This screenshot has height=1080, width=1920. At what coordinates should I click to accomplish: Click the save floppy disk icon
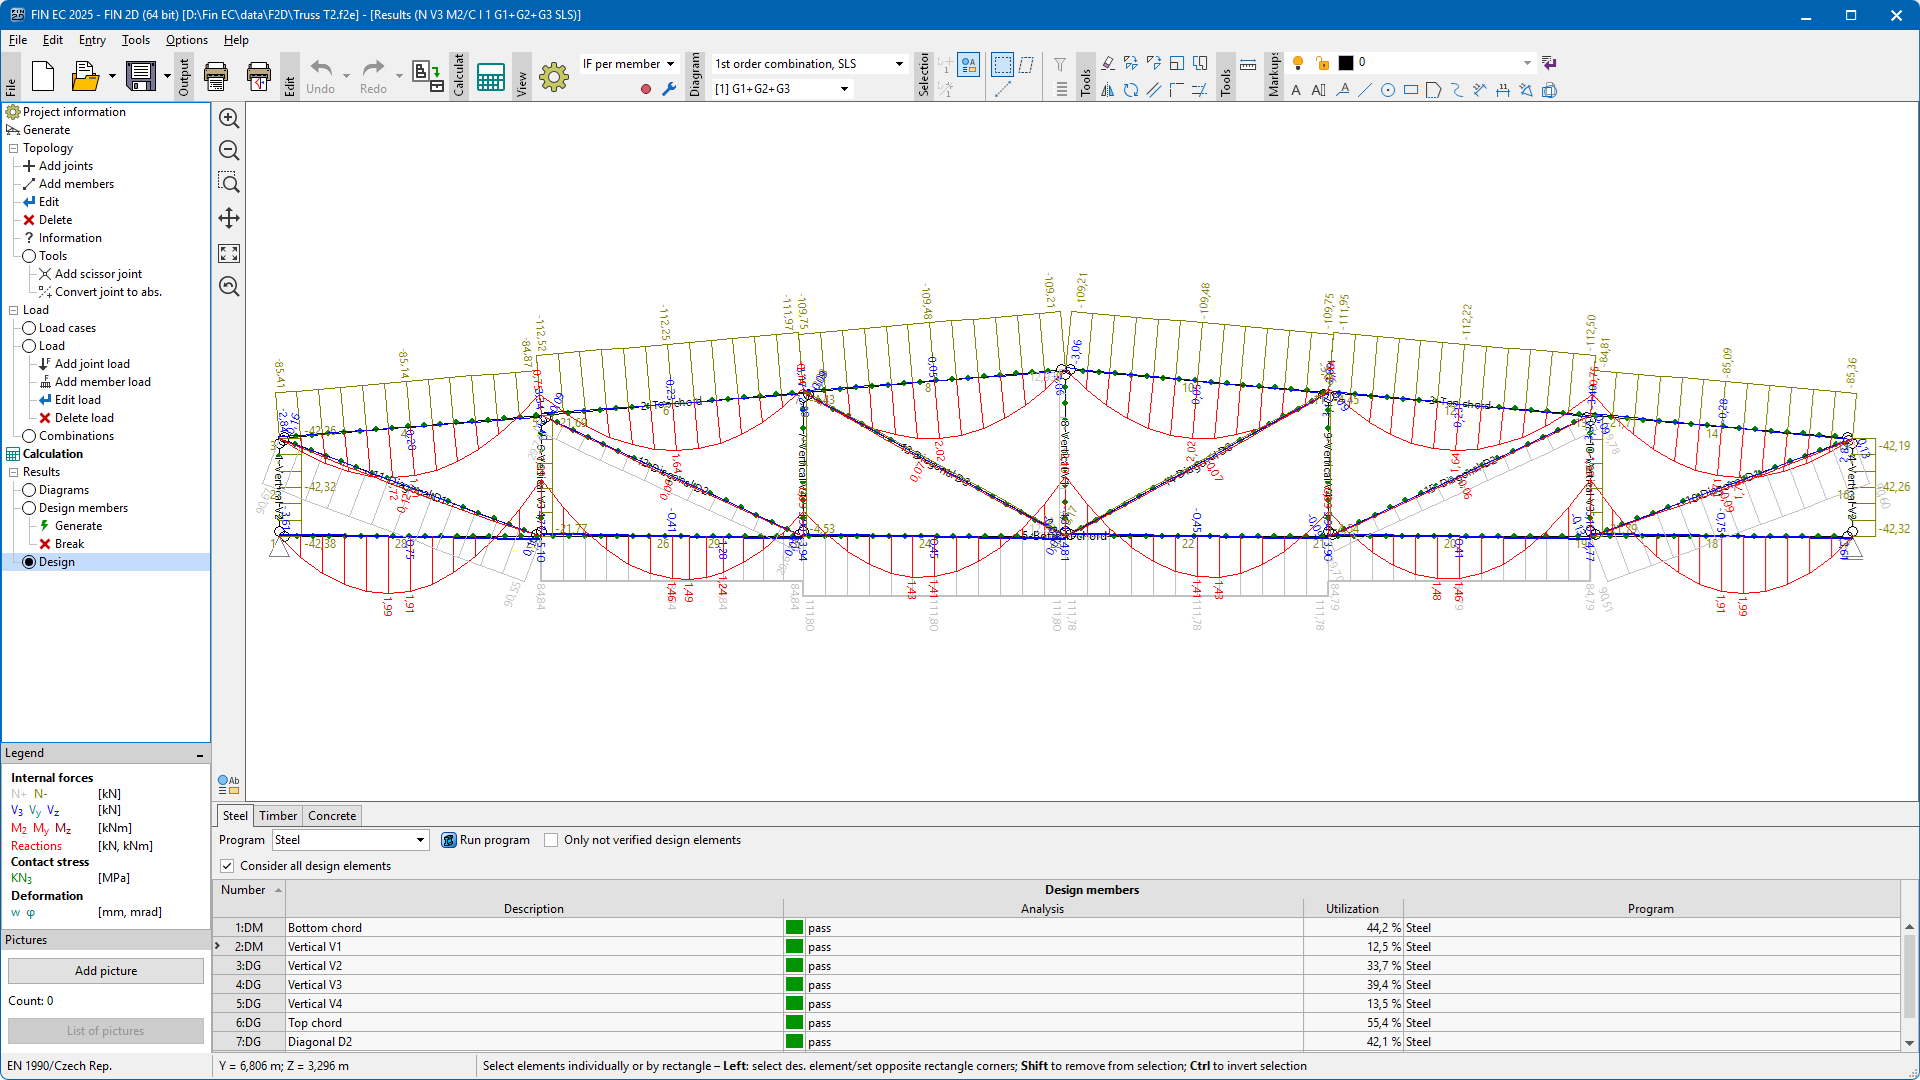[141, 76]
